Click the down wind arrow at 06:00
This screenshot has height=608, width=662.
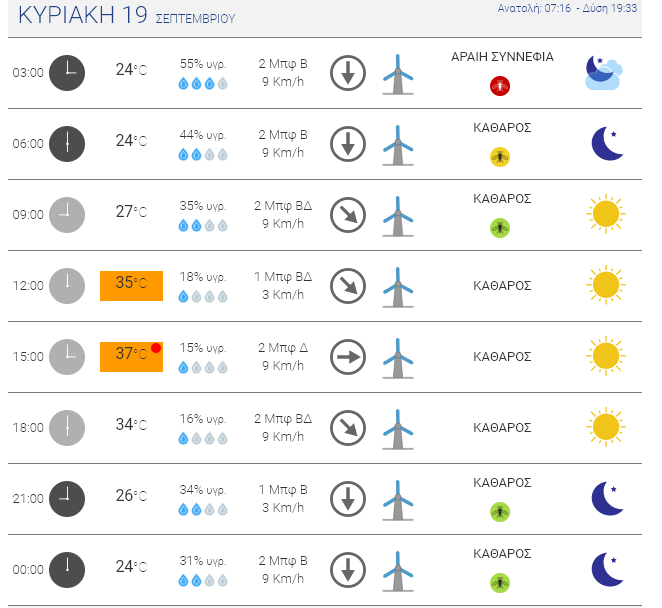point(347,144)
